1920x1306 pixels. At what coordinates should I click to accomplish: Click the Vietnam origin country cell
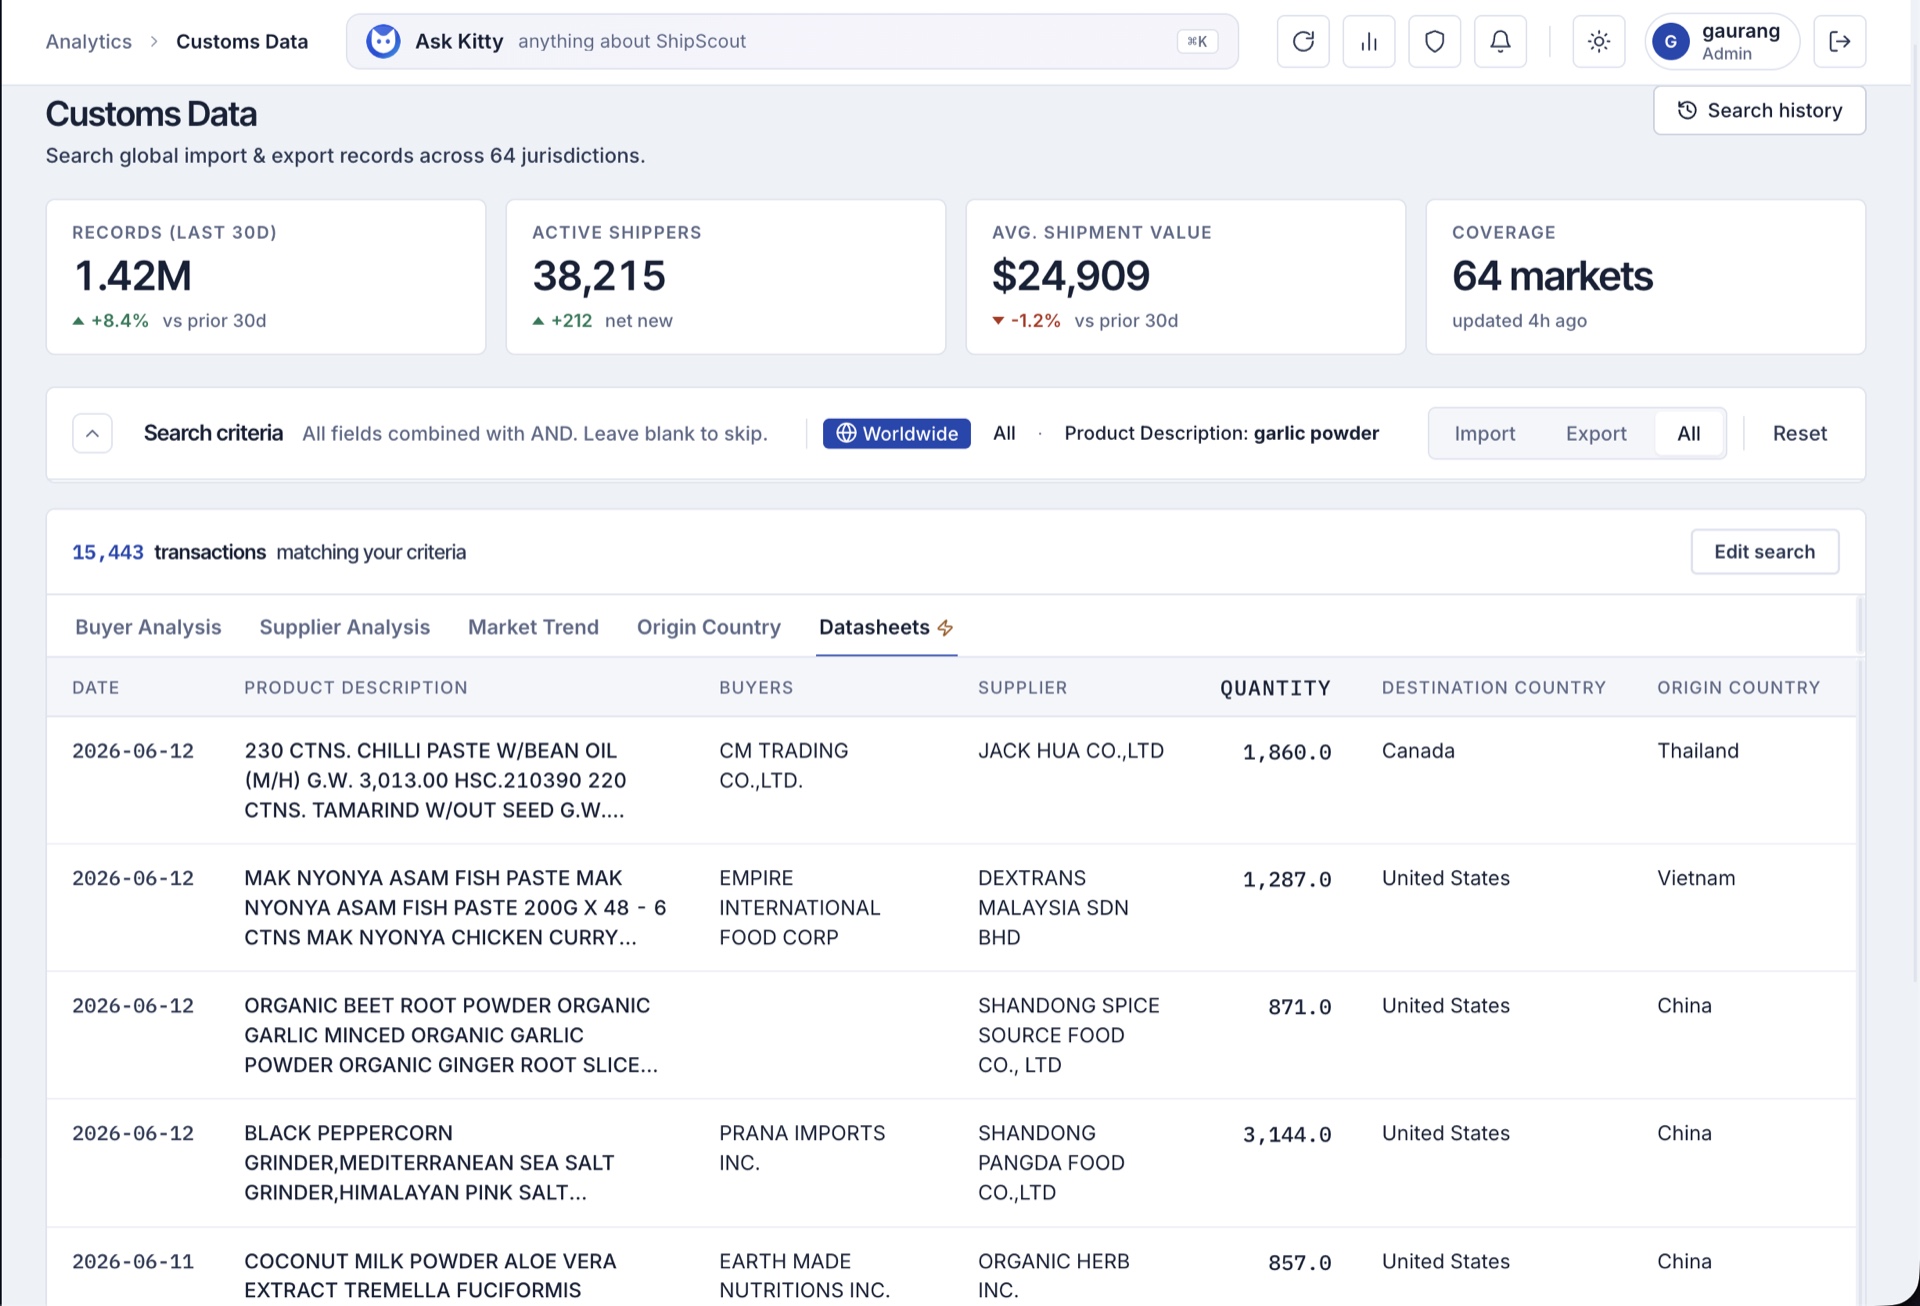click(x=1695, y=878)
